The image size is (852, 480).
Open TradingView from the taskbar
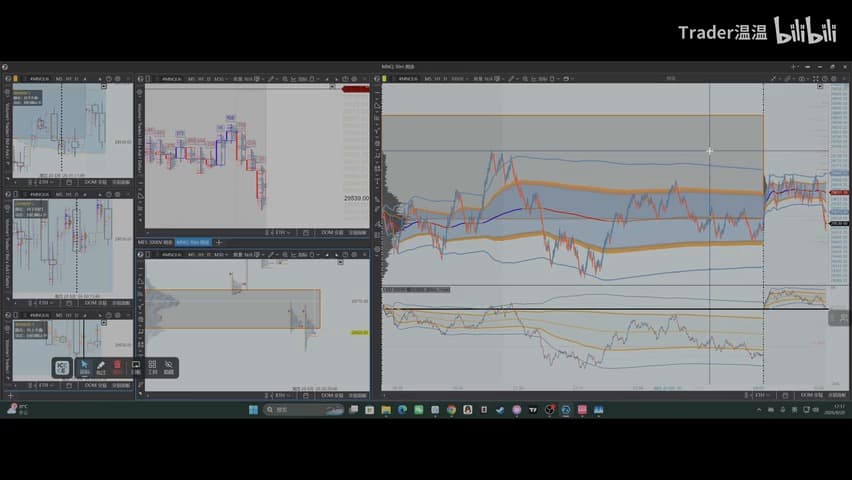click(533, 410)
